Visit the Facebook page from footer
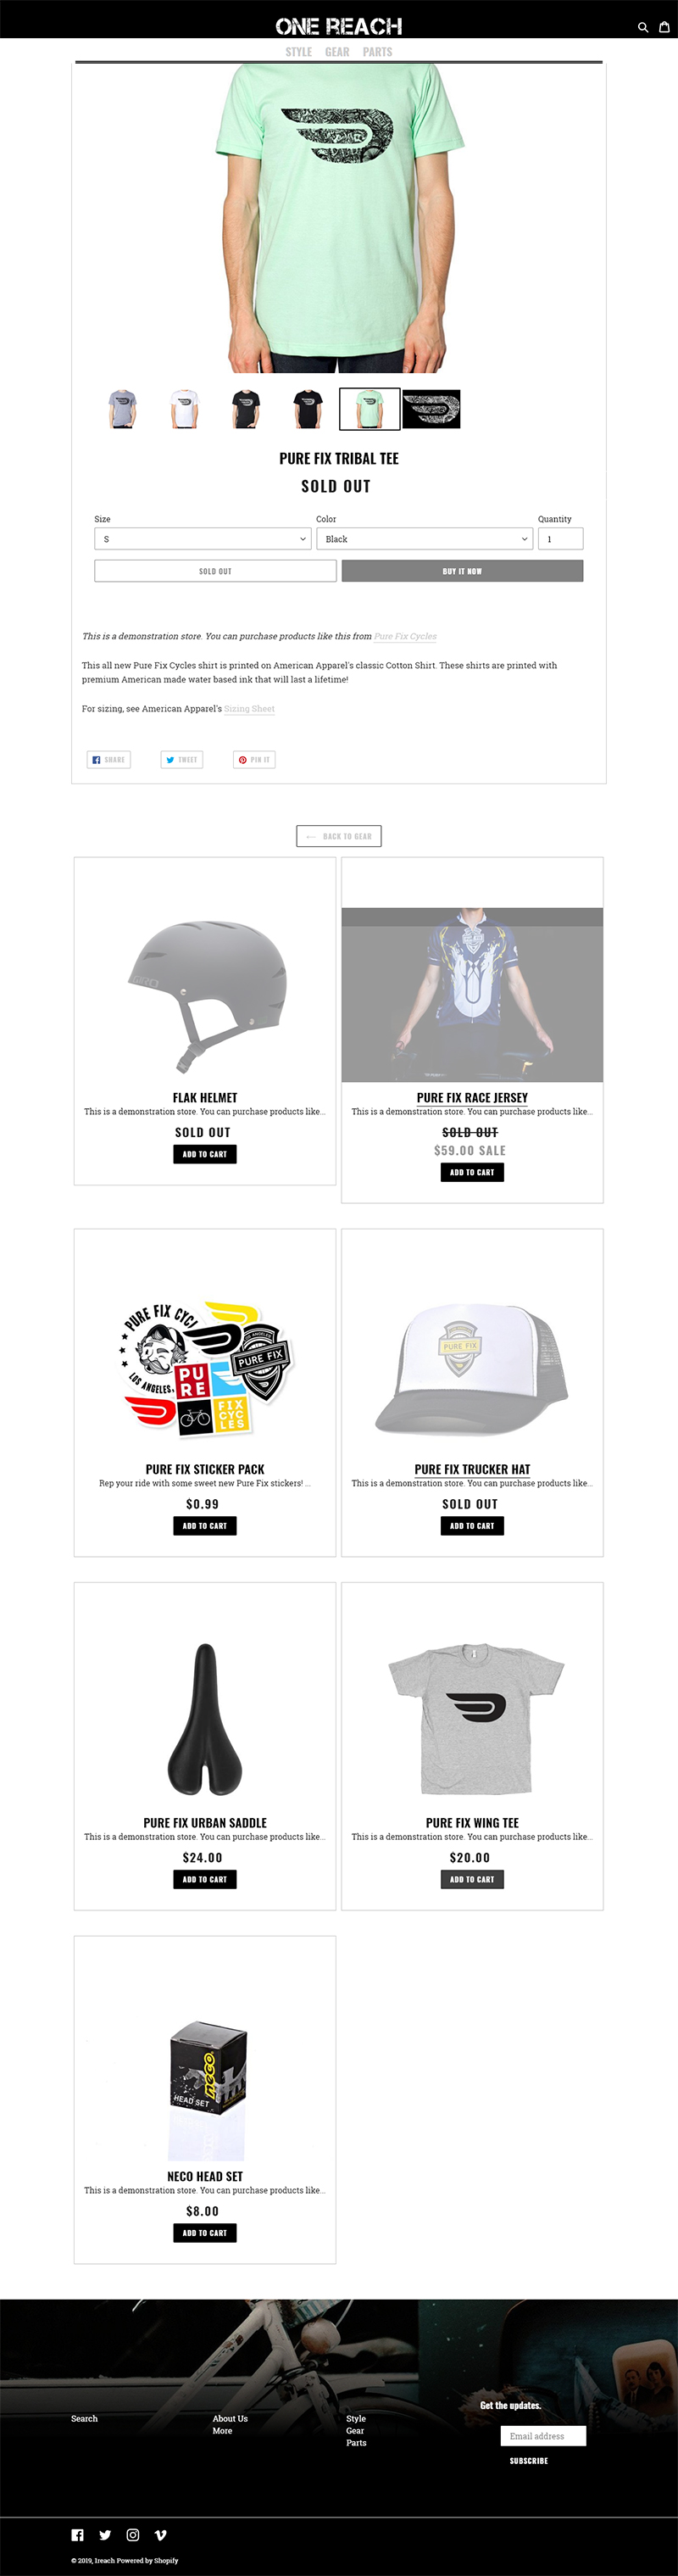 tap(77, 2535)
